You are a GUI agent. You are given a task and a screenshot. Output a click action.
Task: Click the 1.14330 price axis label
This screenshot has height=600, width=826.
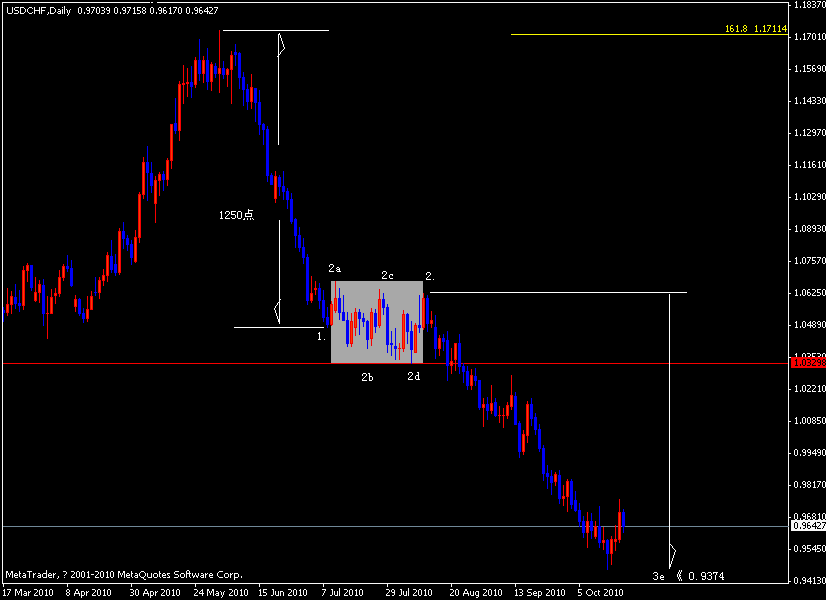coord(810,101)
